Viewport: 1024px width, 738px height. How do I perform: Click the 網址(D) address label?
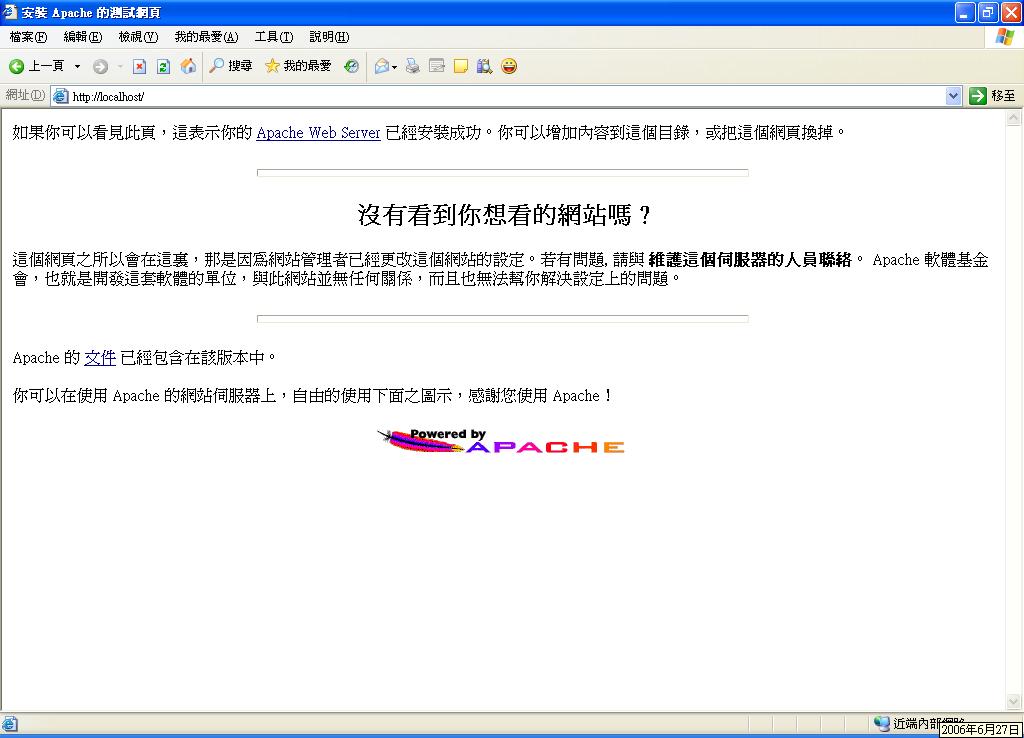(x=25, y=95)
